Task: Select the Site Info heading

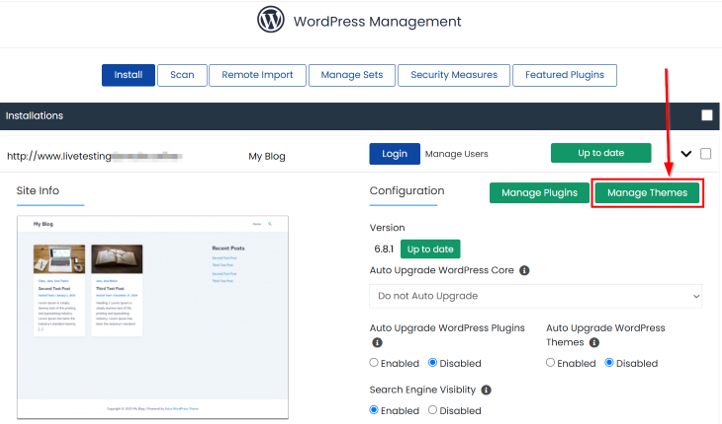Action: pos(38,191)
